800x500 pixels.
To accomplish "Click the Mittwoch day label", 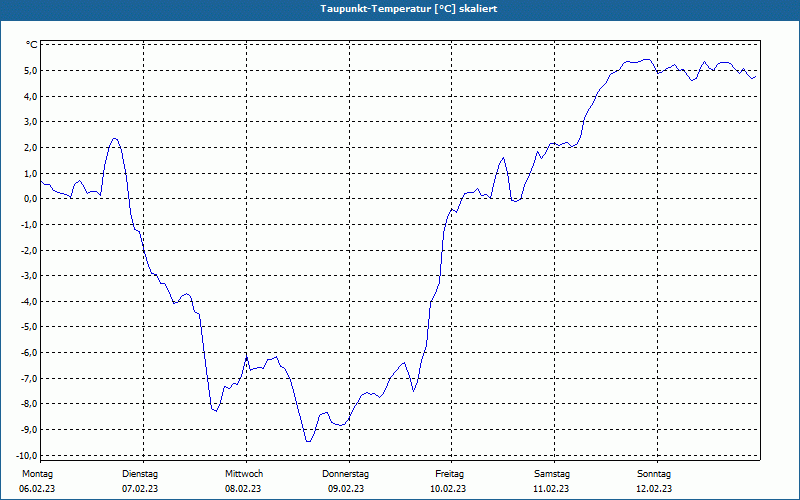I will click(244, 474).
